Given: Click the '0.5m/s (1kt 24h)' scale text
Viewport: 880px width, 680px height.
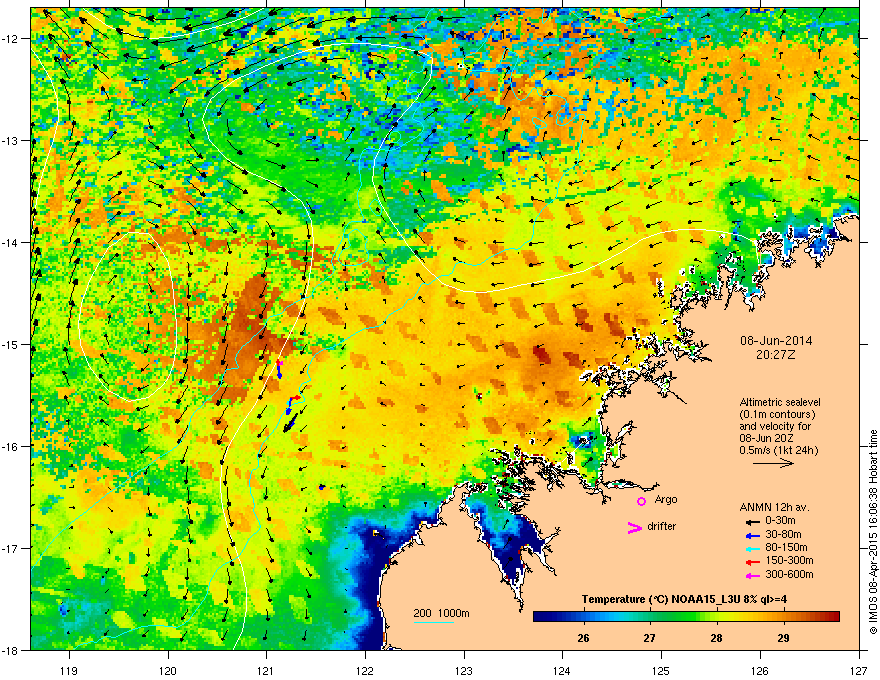Looking at the screenshot, I should [x=778, y=450].
